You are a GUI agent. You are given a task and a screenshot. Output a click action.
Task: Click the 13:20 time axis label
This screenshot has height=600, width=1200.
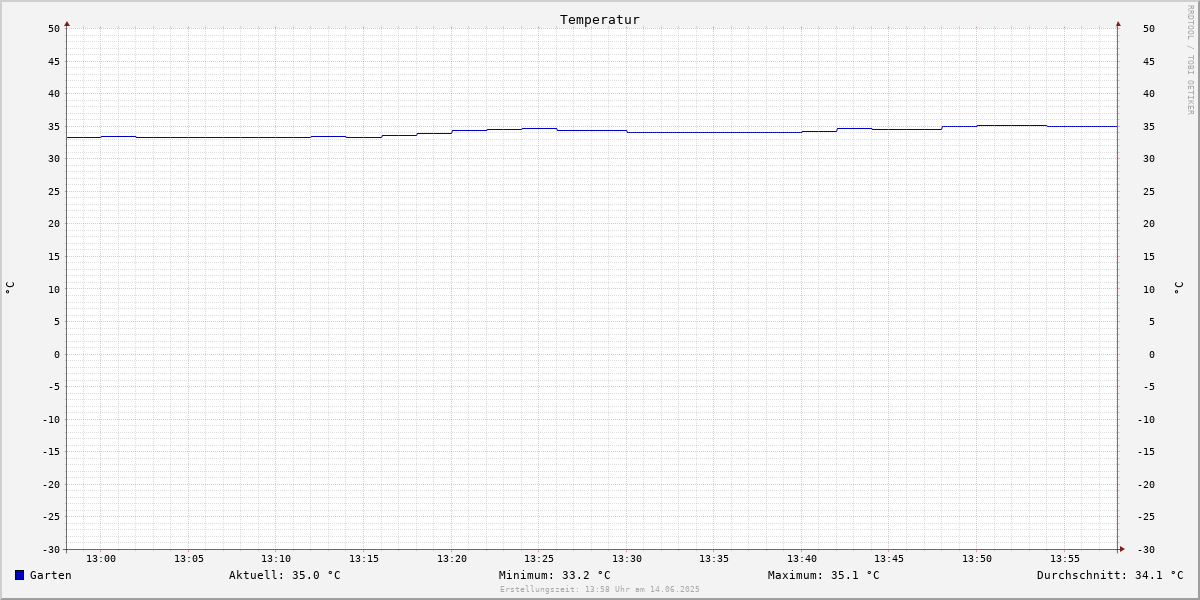452,558
